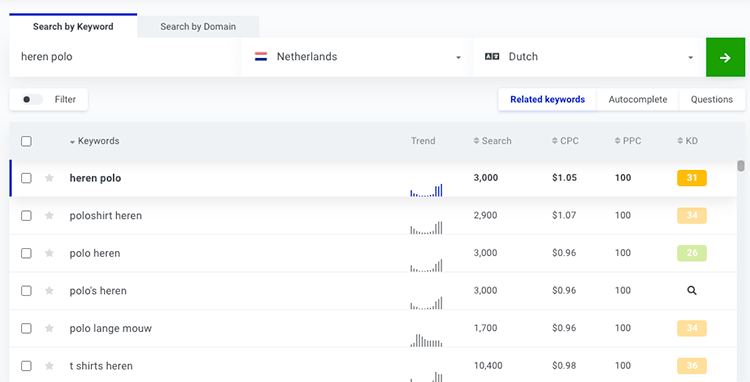Check the t shirts heren row checkbox
Screen dimensions: 750x382
[x=26, y=366]
